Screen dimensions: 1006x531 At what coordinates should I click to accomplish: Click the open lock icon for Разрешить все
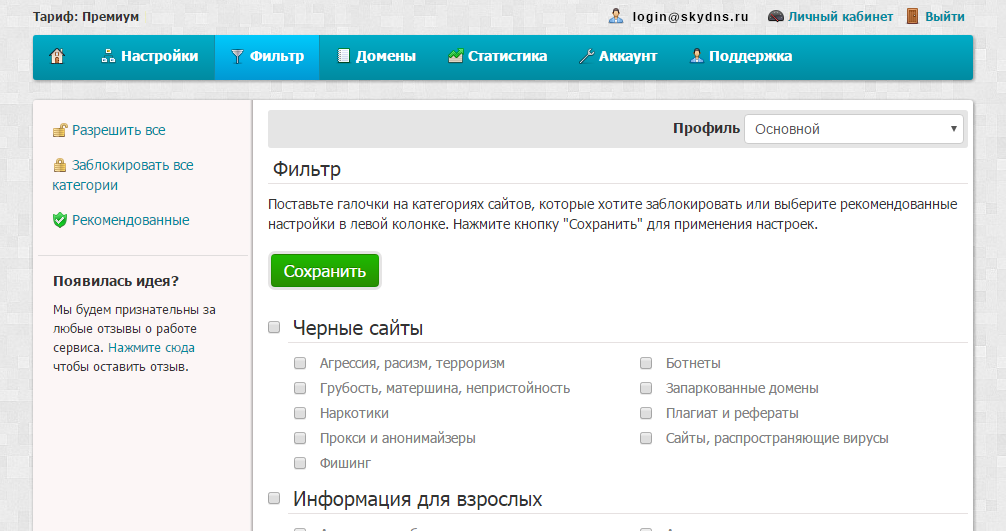[x=60, y=131]
